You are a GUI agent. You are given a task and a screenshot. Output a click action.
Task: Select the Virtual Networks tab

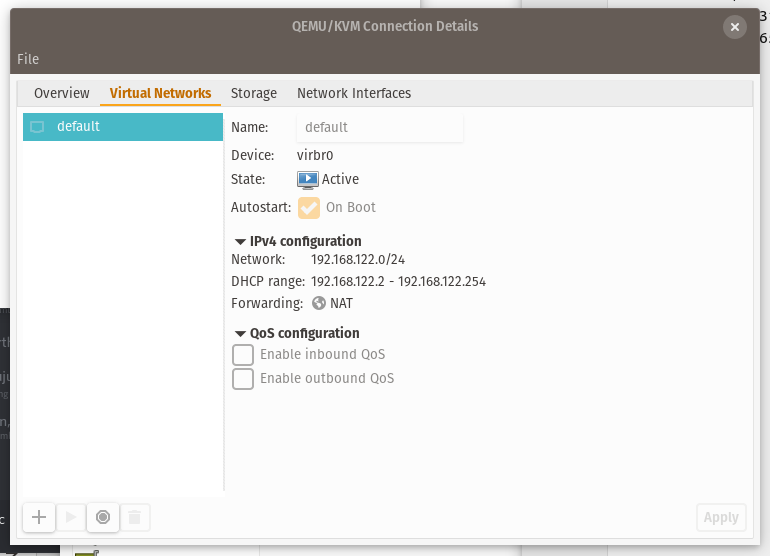pos(161,93)
